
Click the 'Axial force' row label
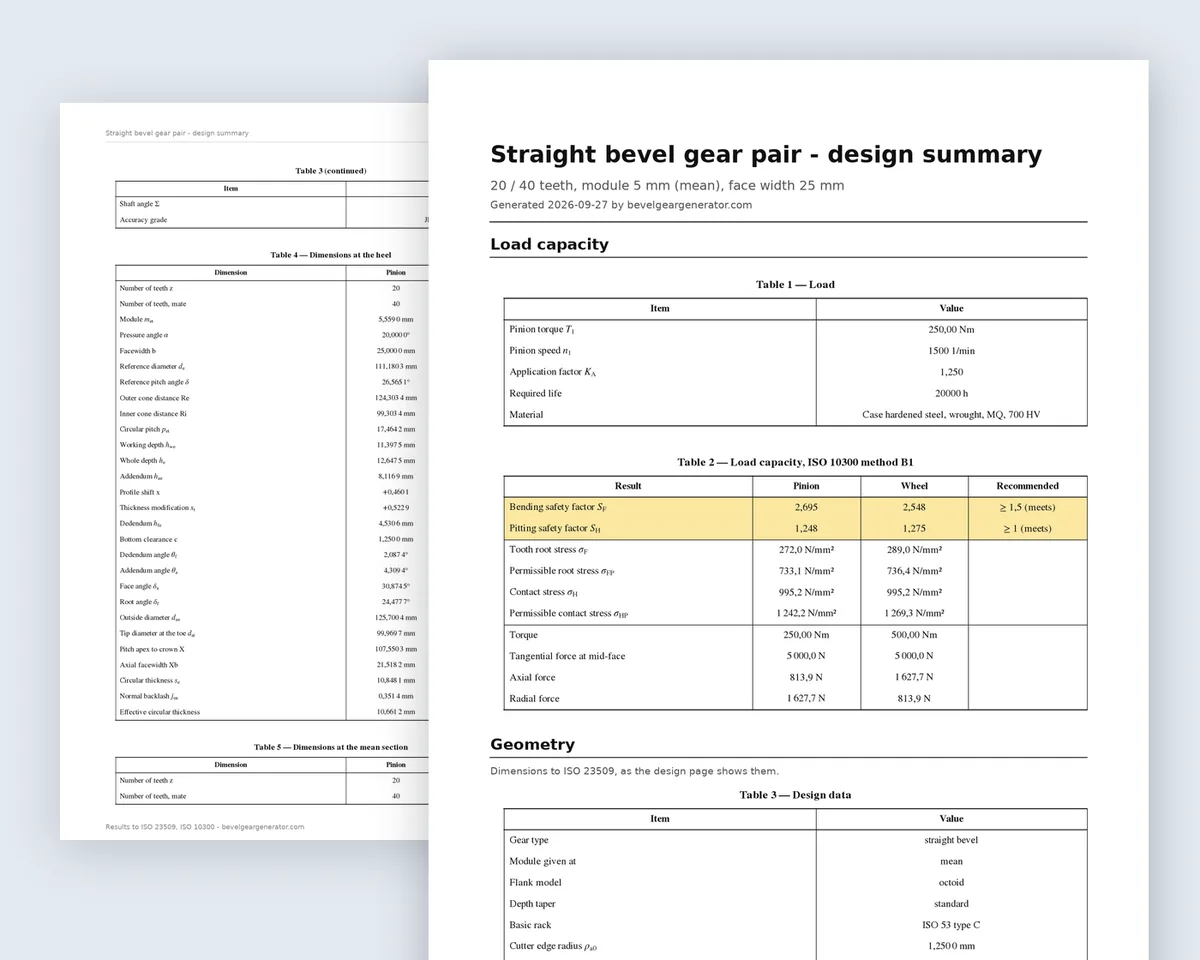click(x=532, y=677)
